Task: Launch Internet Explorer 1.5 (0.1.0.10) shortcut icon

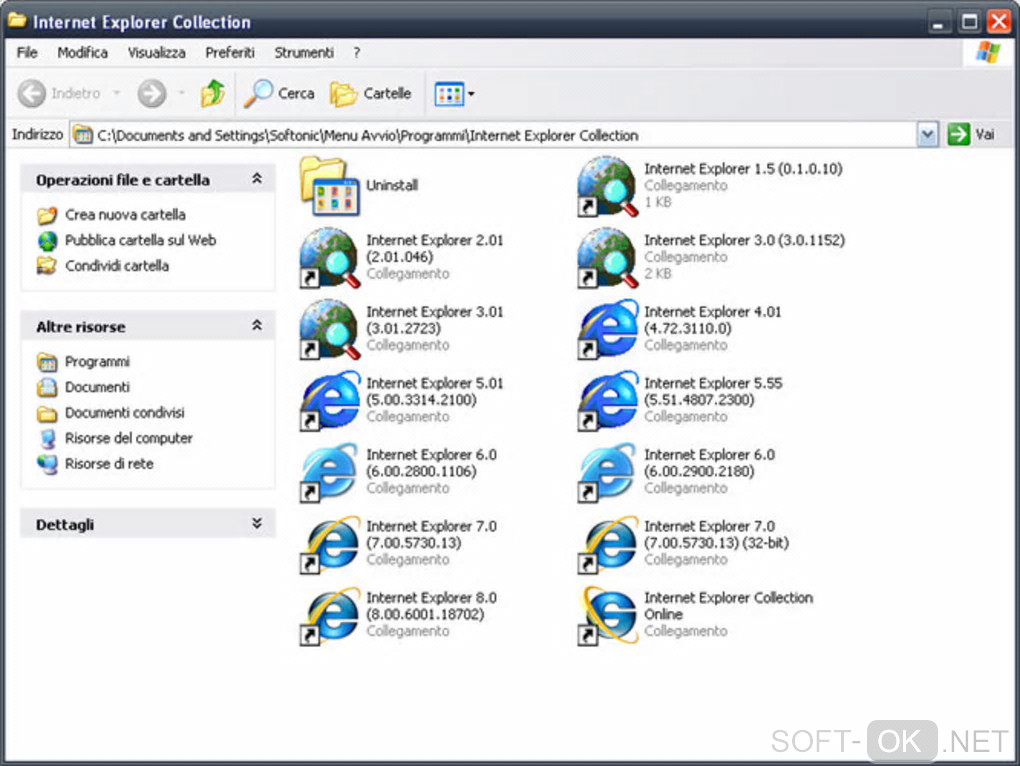Action: tap(608, 186)
